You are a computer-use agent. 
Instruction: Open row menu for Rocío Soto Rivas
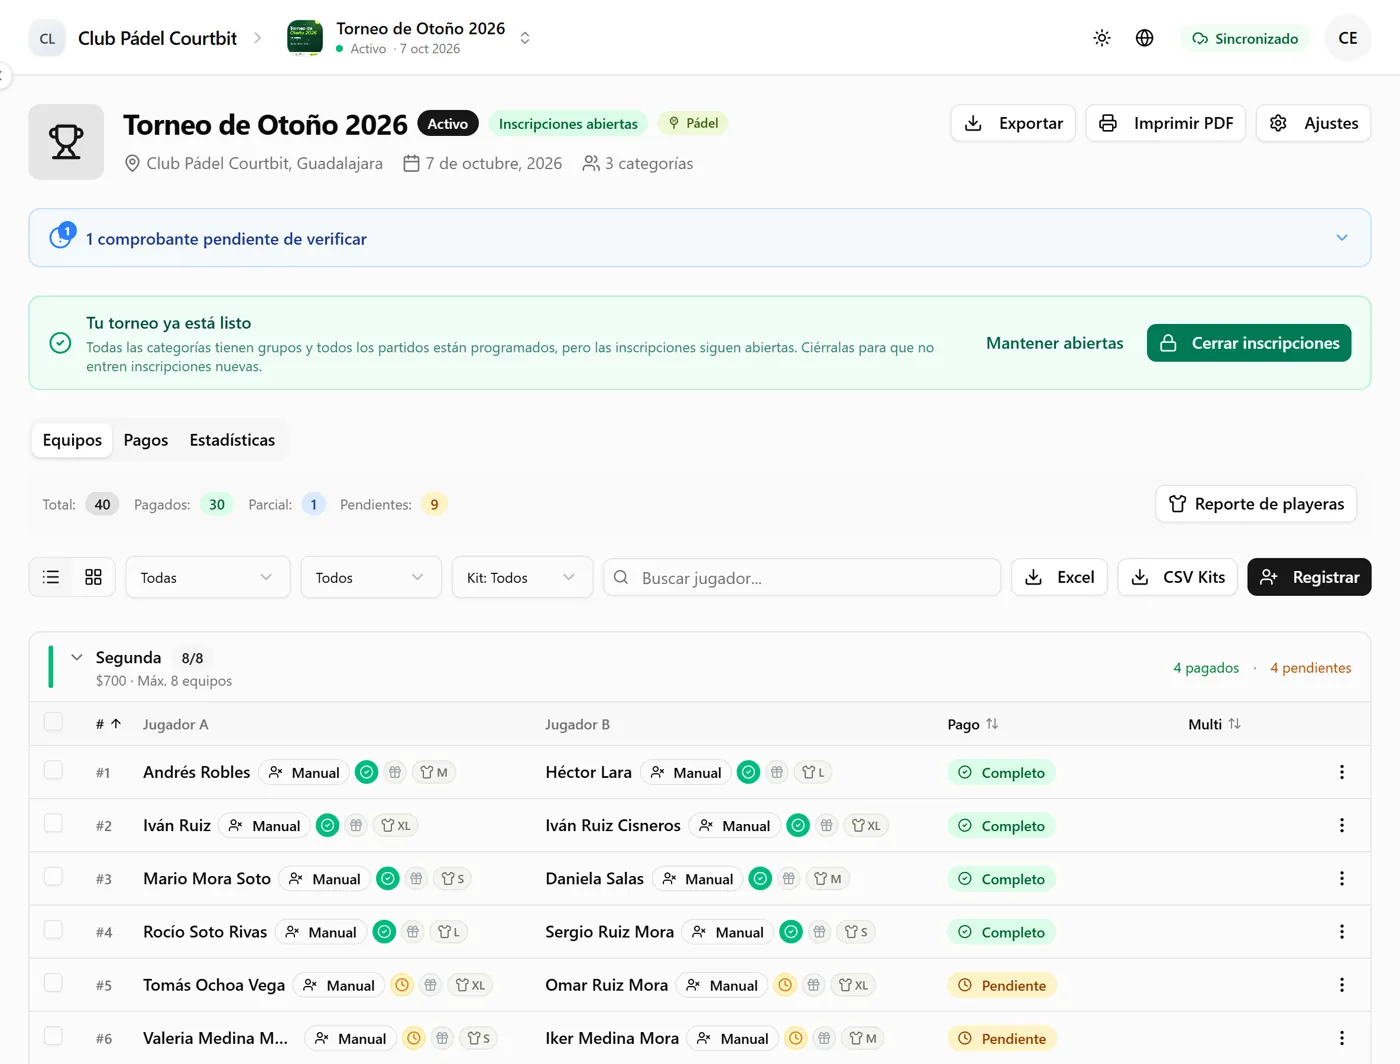[1342, 932]
